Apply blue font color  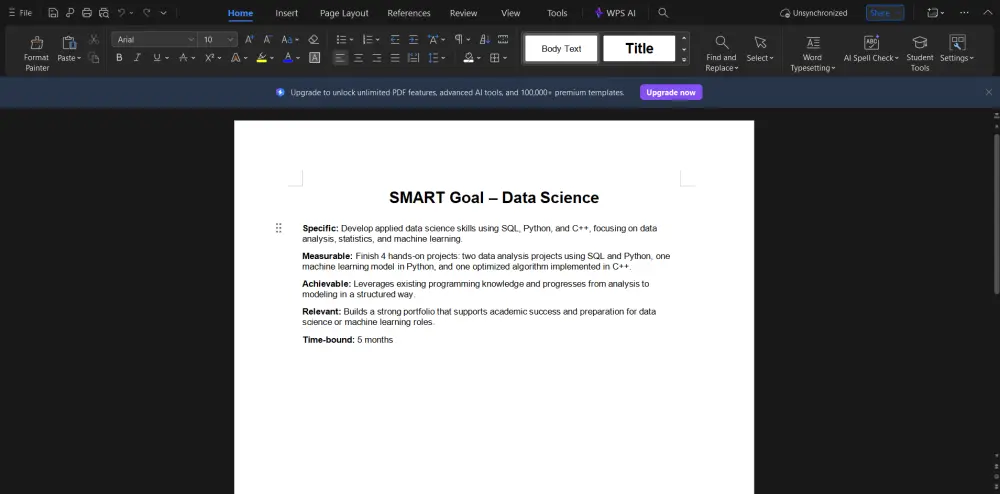[288, 57]
